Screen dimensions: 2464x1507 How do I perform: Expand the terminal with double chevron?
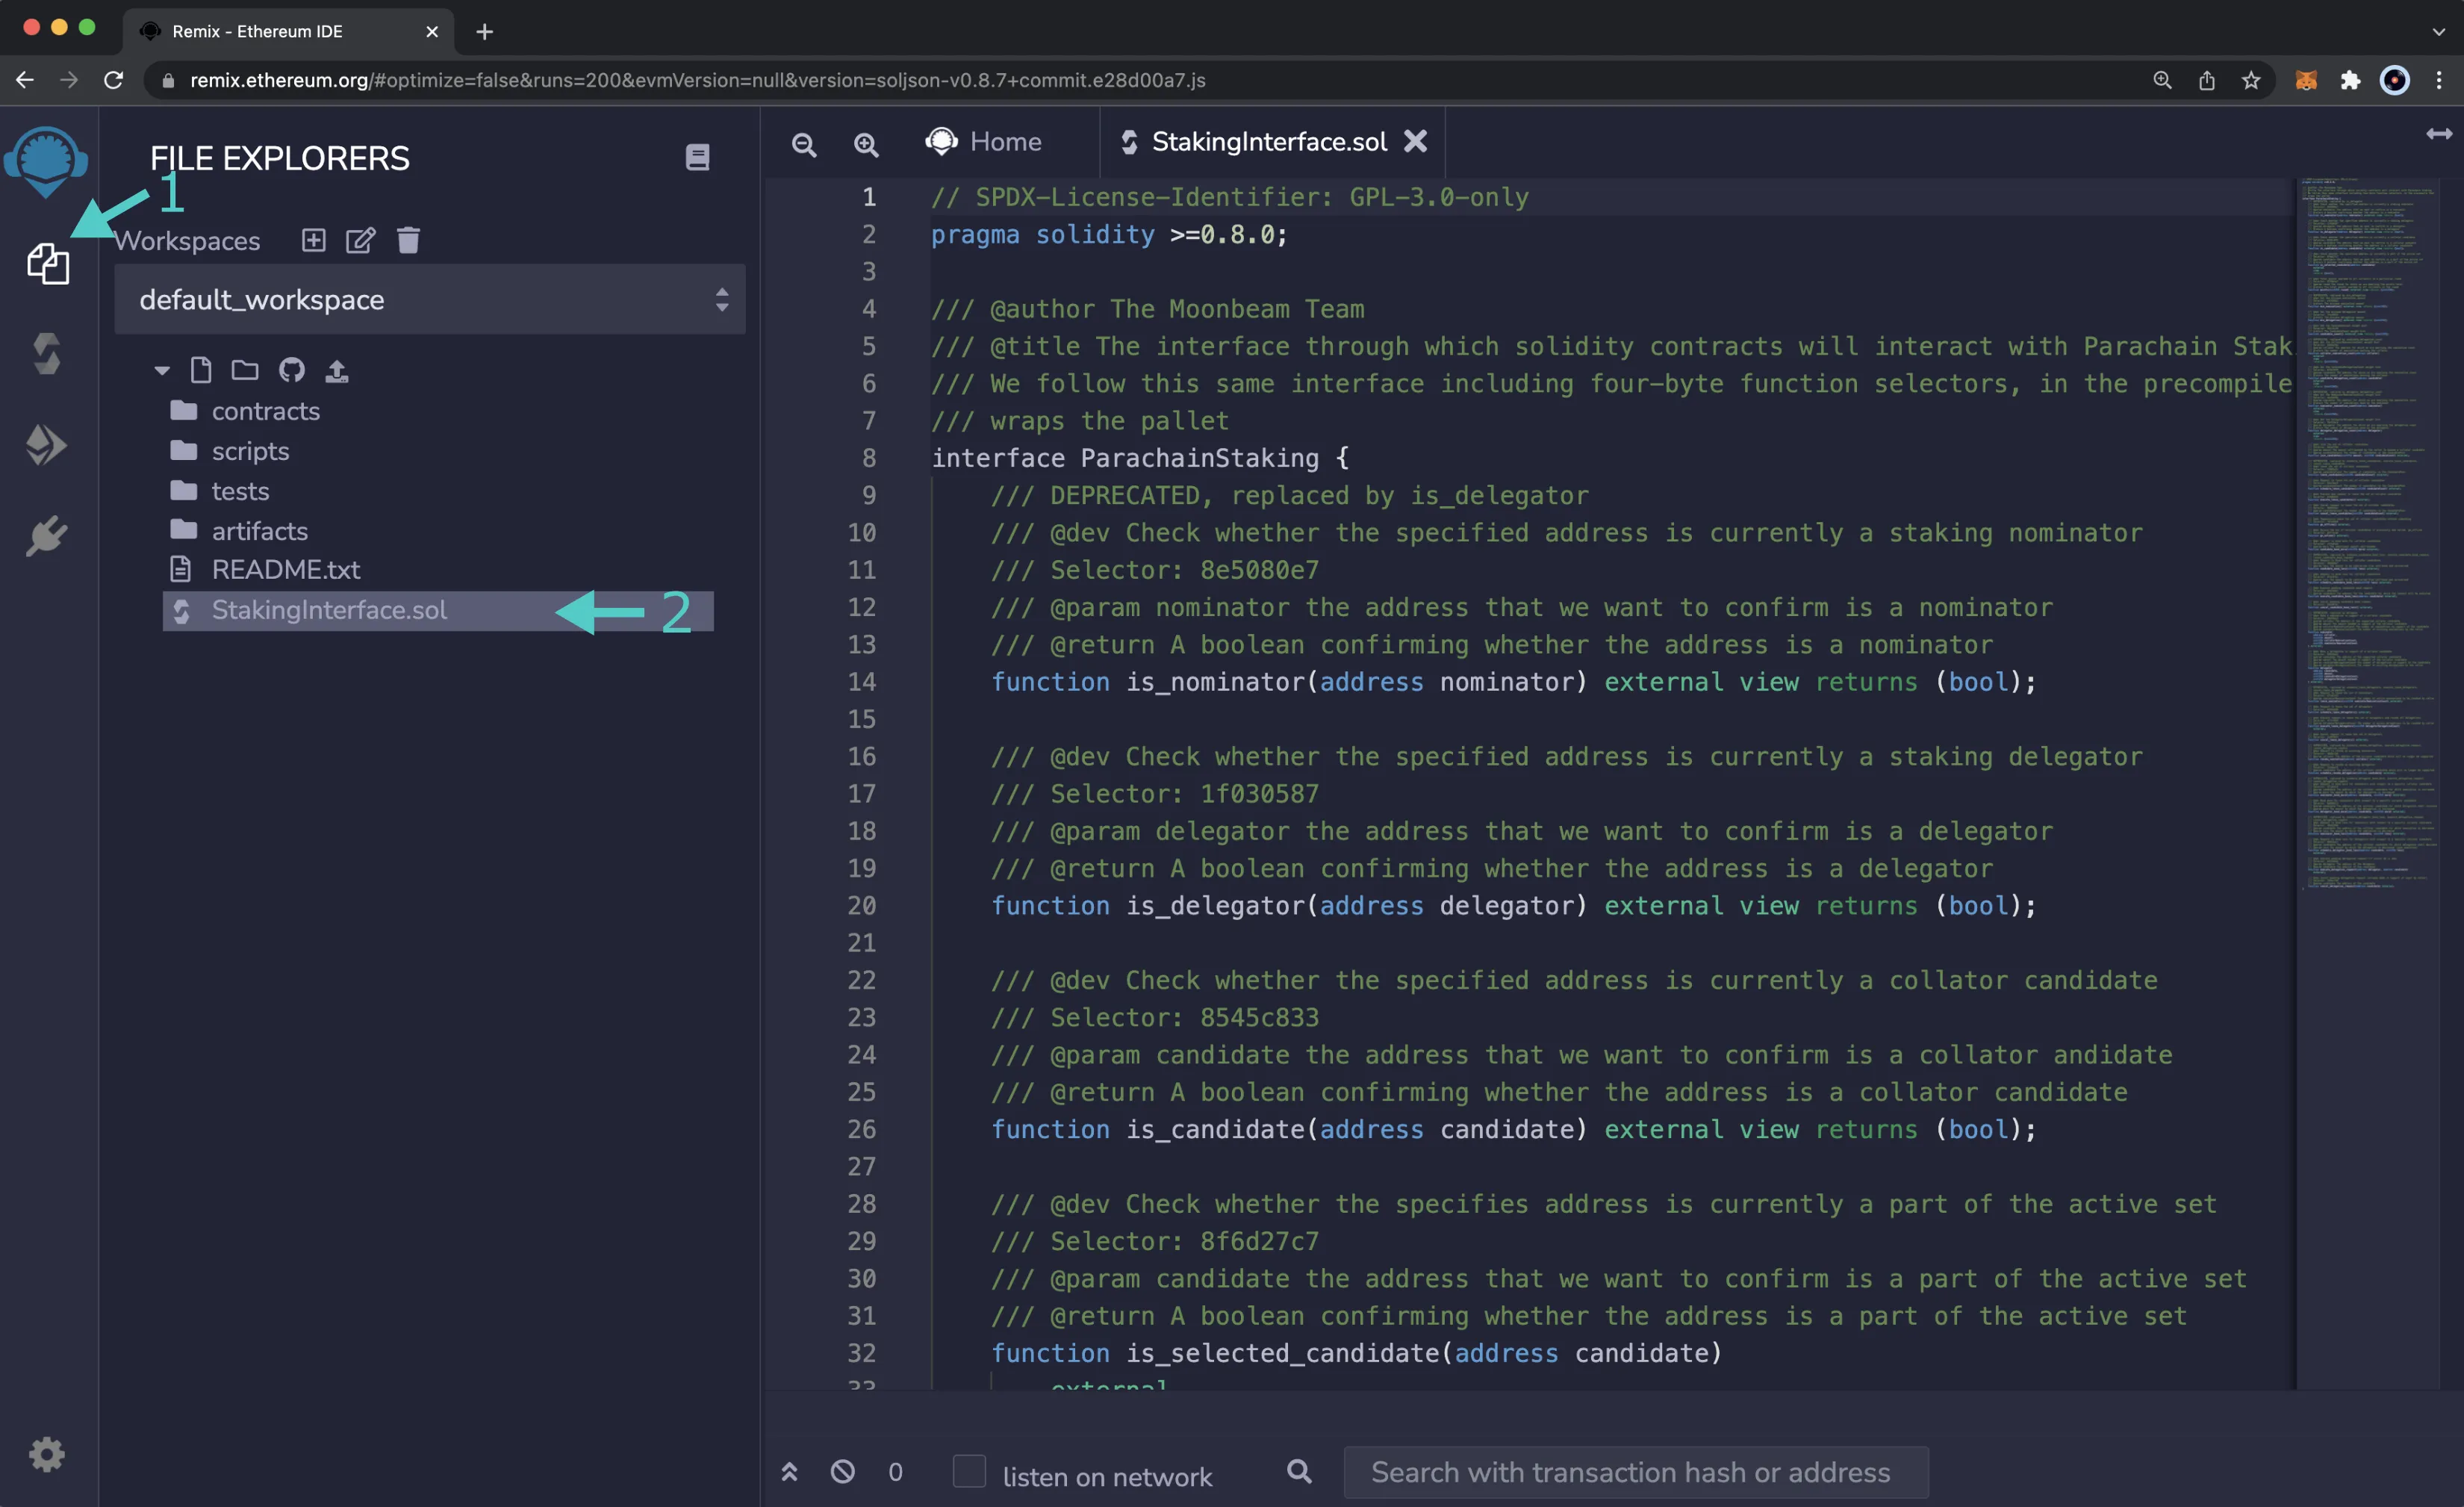(x=789, y=1471)
